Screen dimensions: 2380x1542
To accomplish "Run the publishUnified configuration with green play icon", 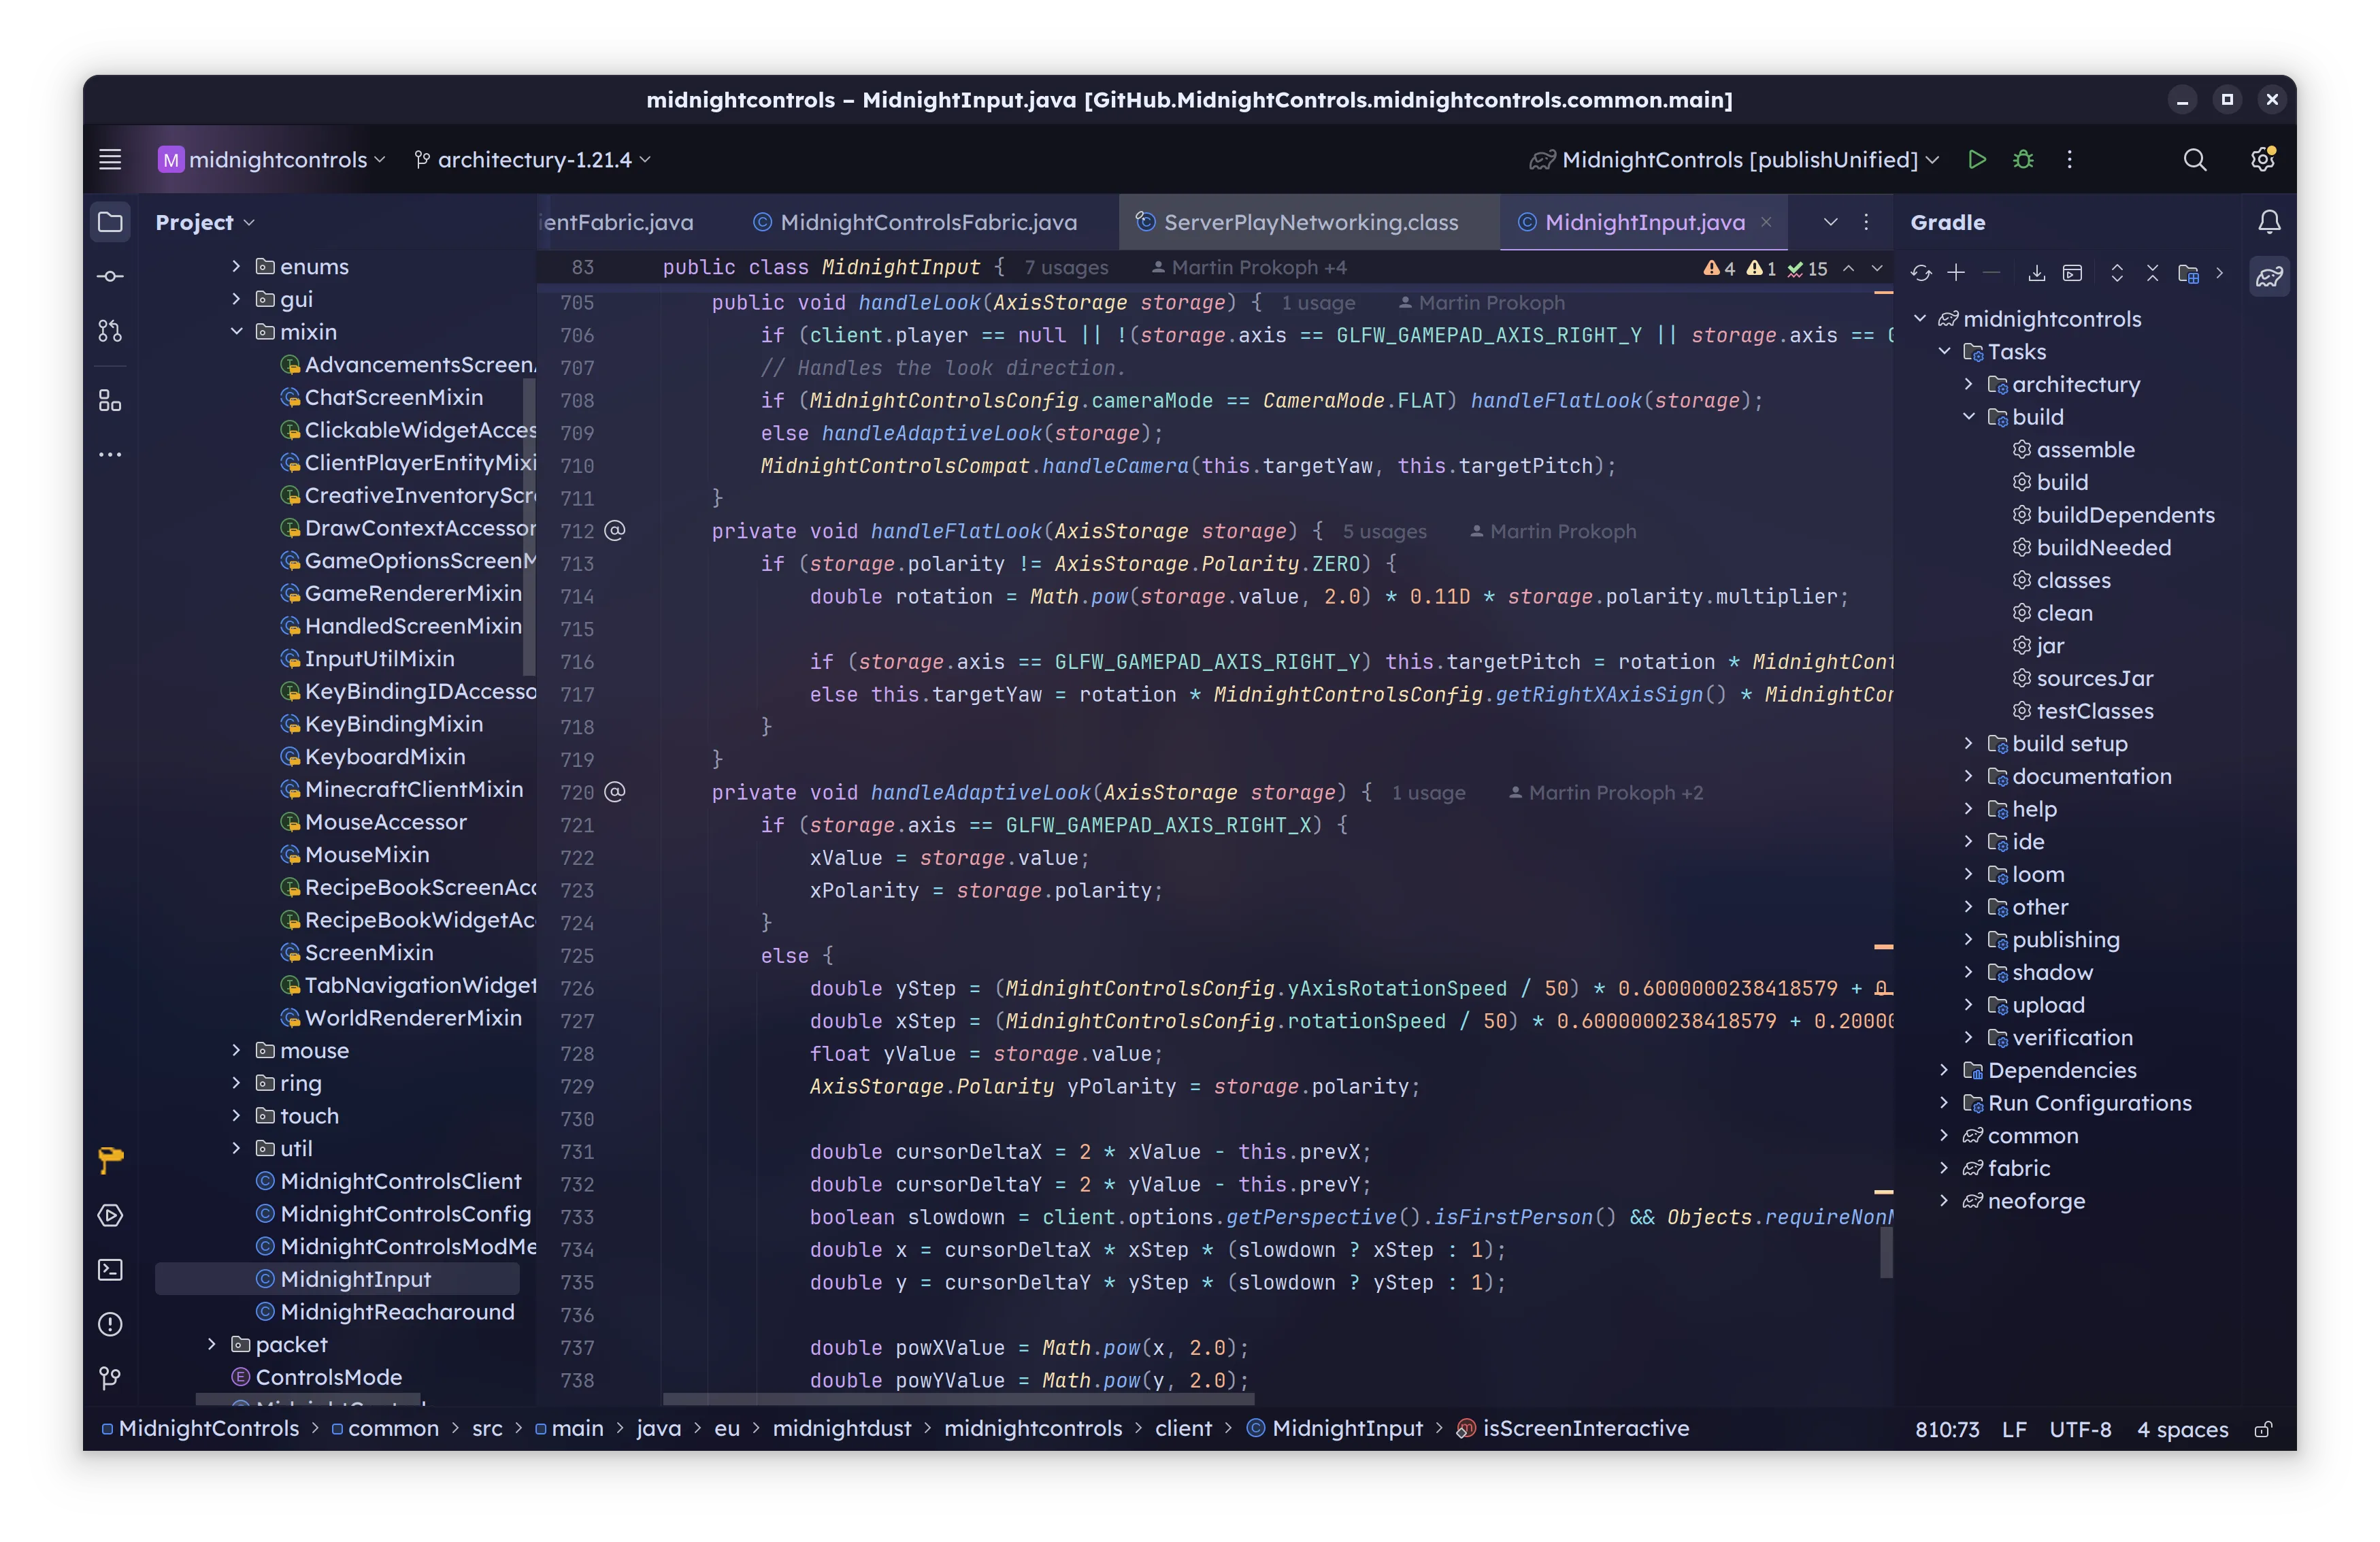I will pos(1977,159).
